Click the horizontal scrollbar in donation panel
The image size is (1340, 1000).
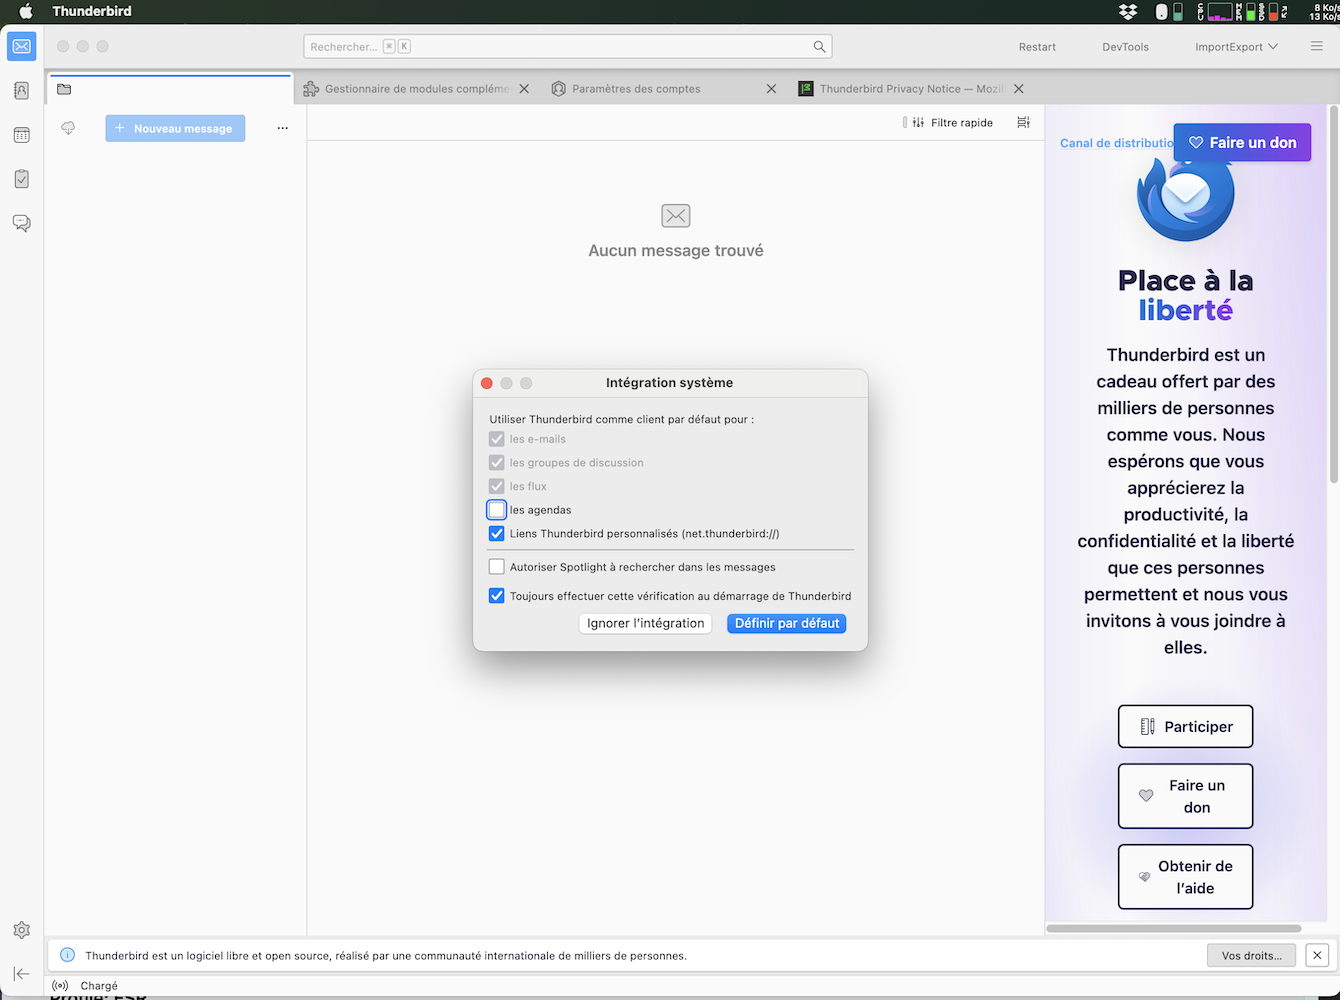coord(1173,928)
